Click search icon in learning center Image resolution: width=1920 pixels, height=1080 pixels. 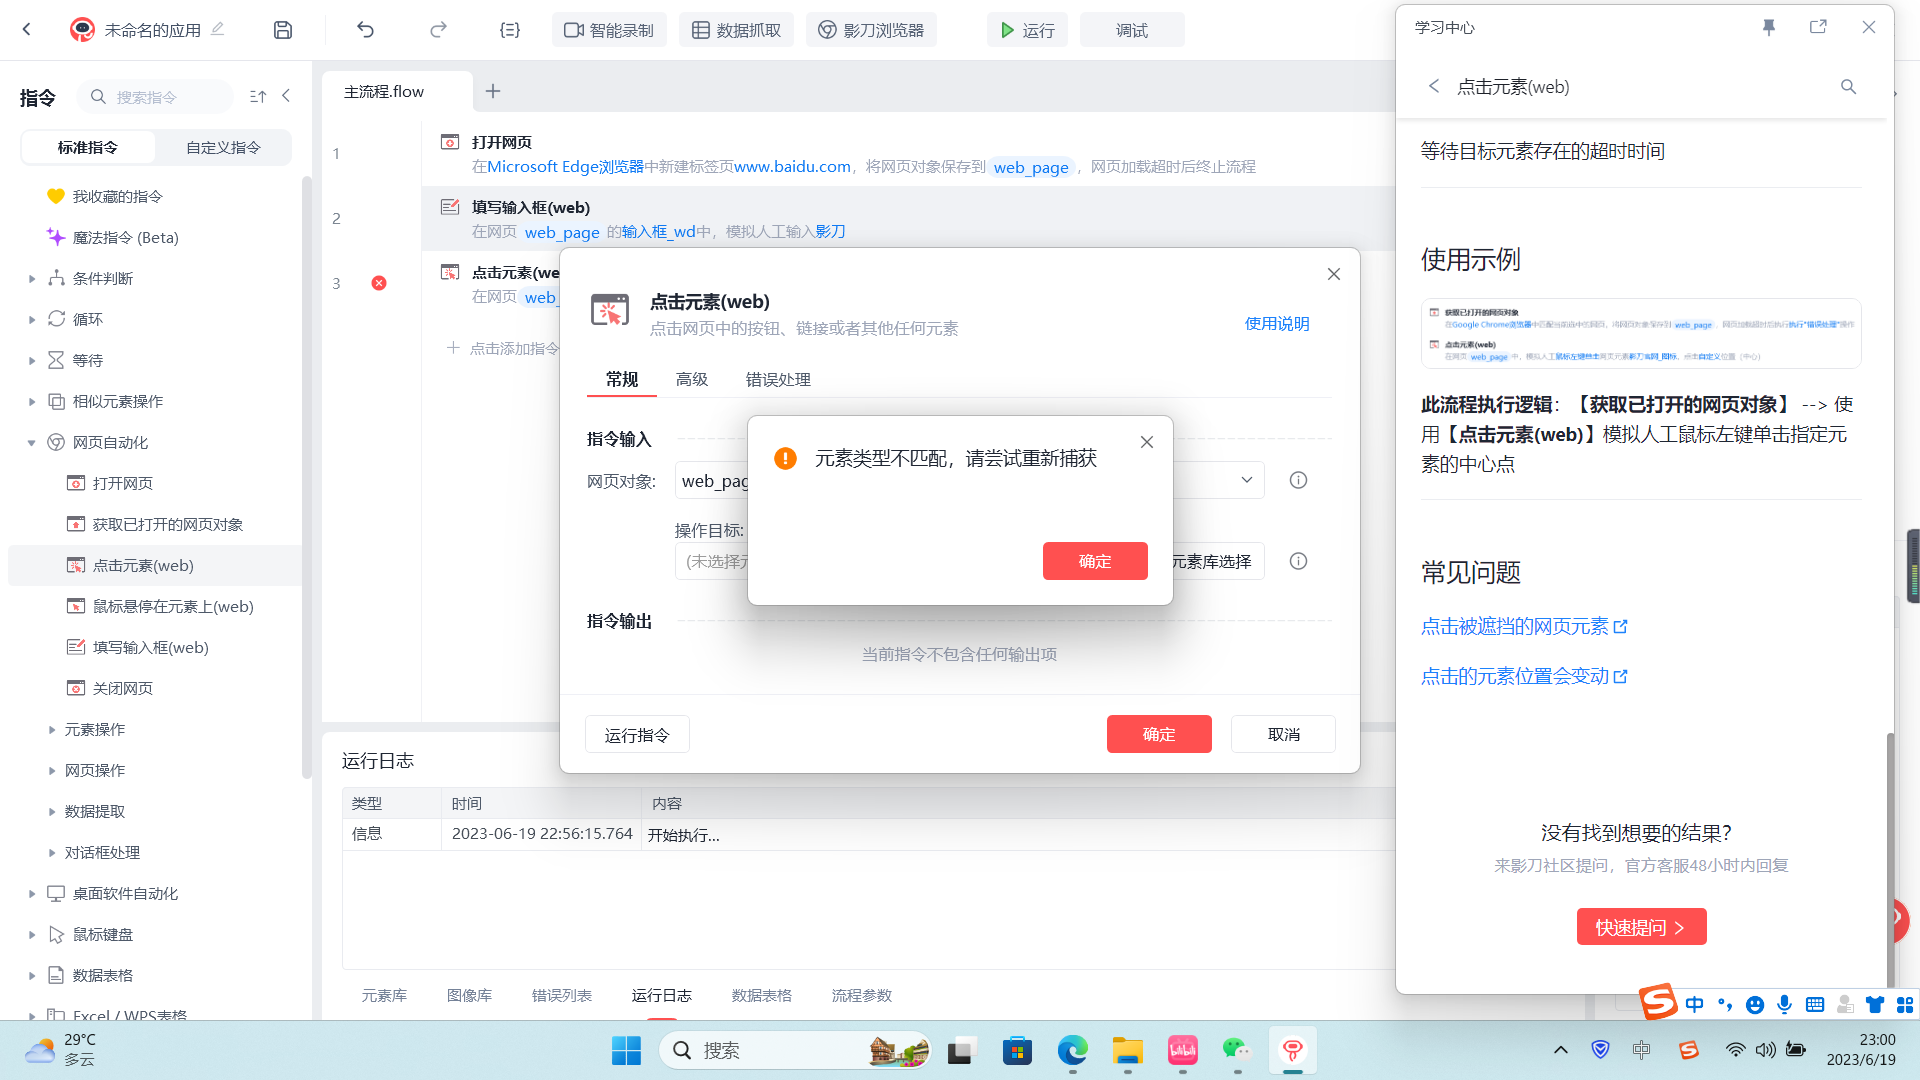pyautogui.click(x=1848, y=87)
